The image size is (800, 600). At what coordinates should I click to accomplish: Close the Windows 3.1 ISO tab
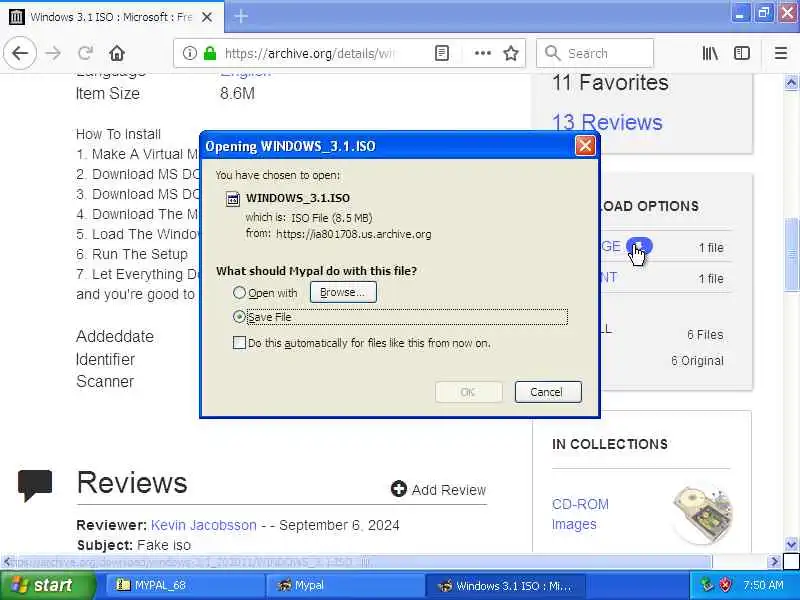pyautogui.click(x=207, y=17)
